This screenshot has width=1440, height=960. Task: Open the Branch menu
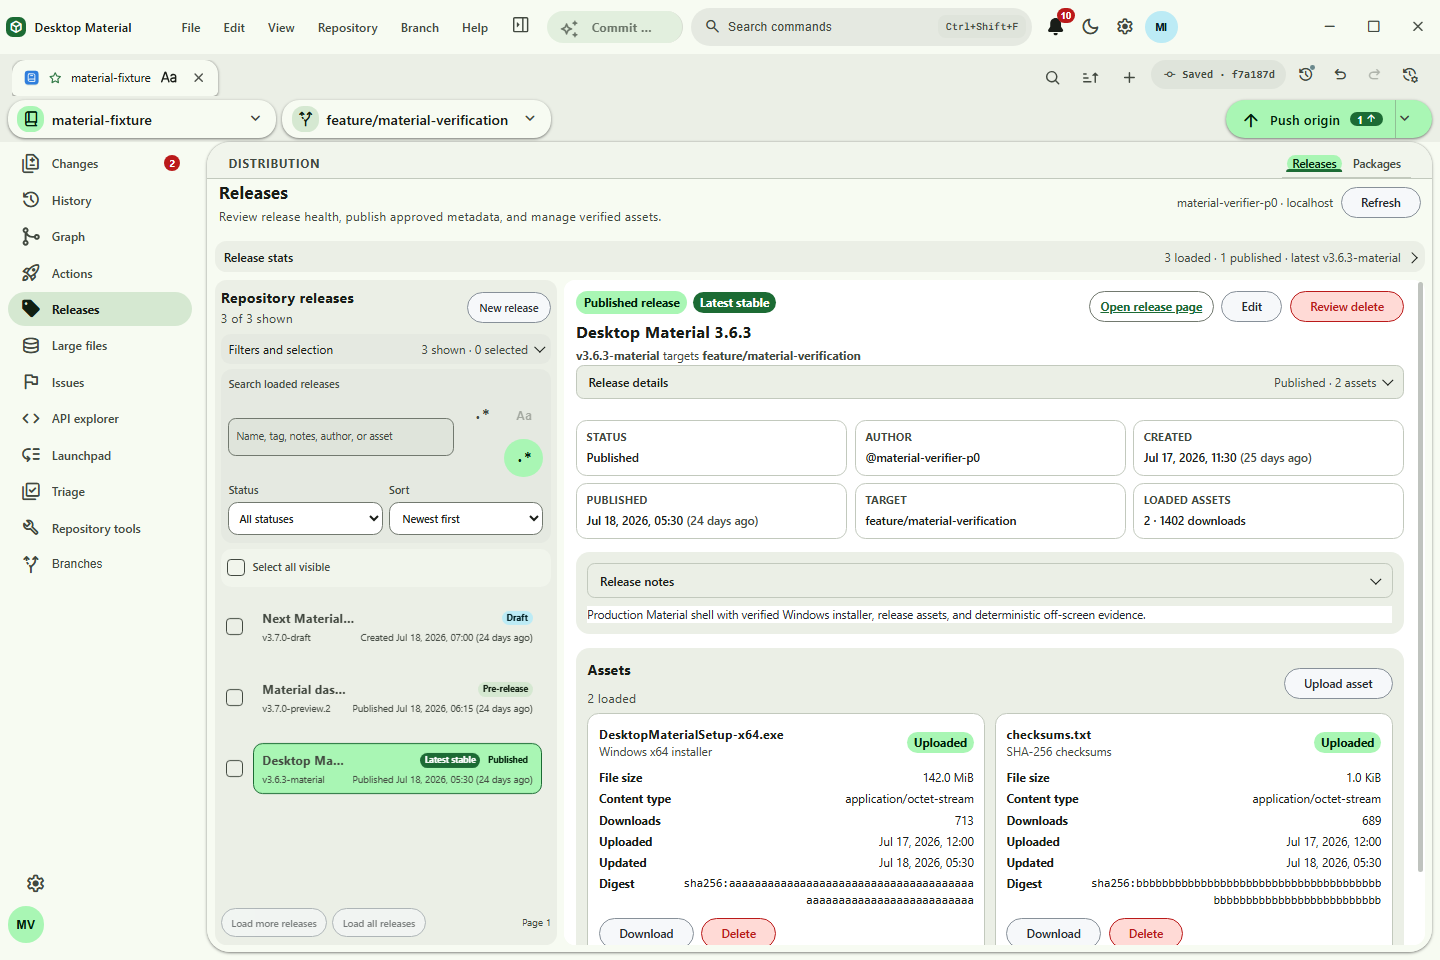(420, 28)
